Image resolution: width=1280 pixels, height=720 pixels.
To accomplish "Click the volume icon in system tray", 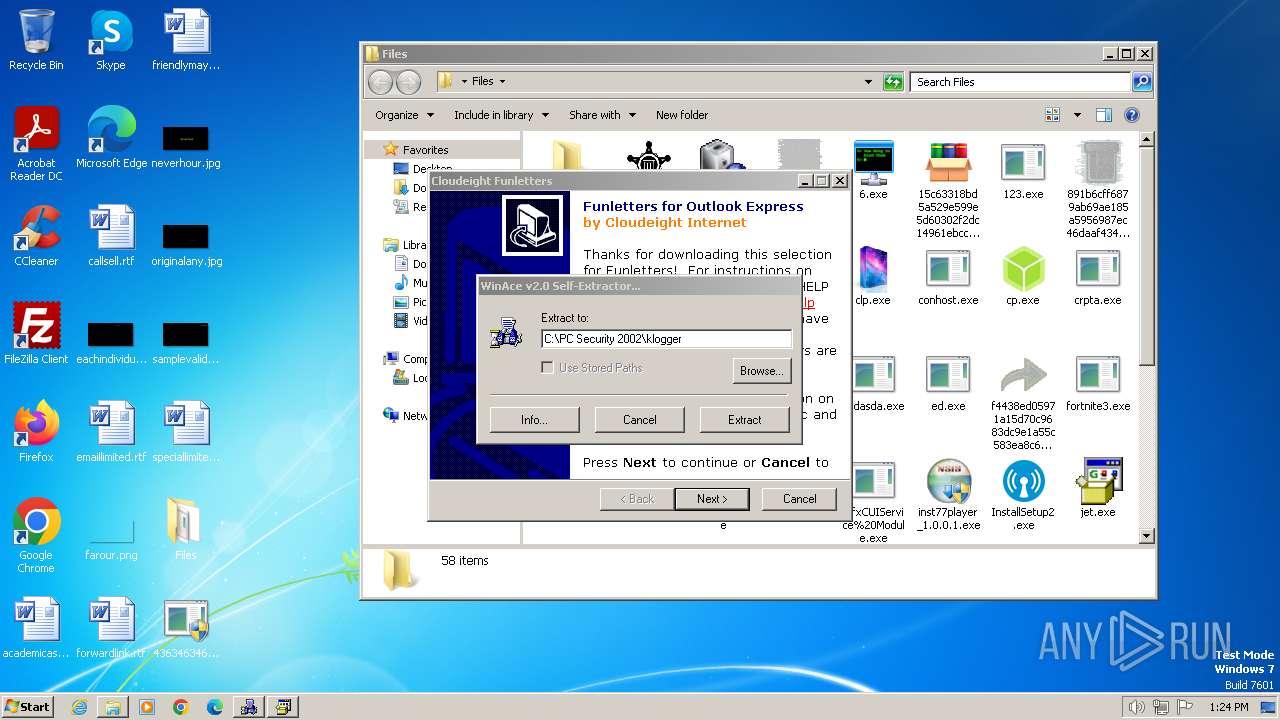I will click(1136, 707).
